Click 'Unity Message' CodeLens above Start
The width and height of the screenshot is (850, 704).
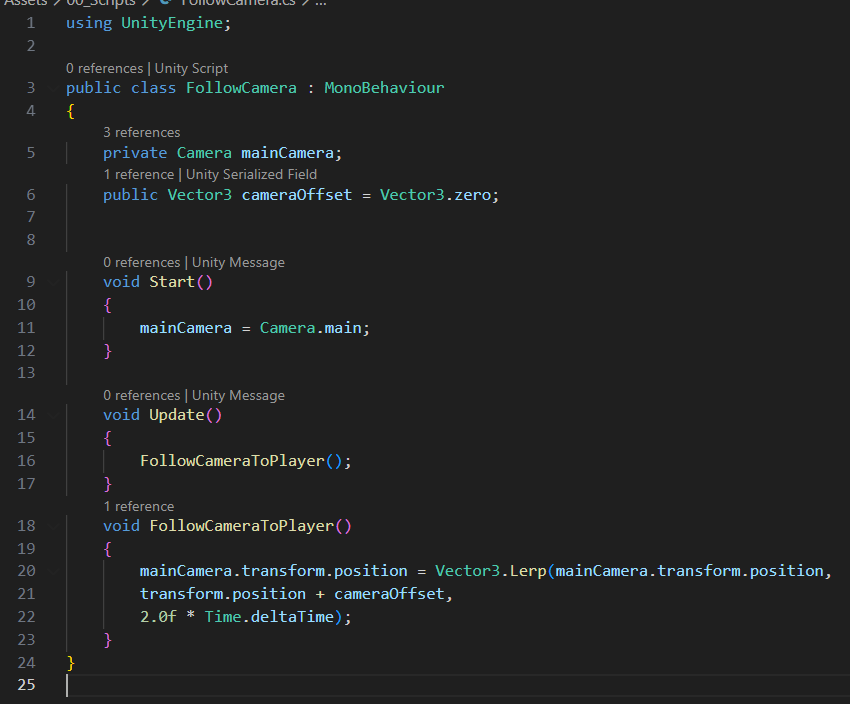pos(238,262)
